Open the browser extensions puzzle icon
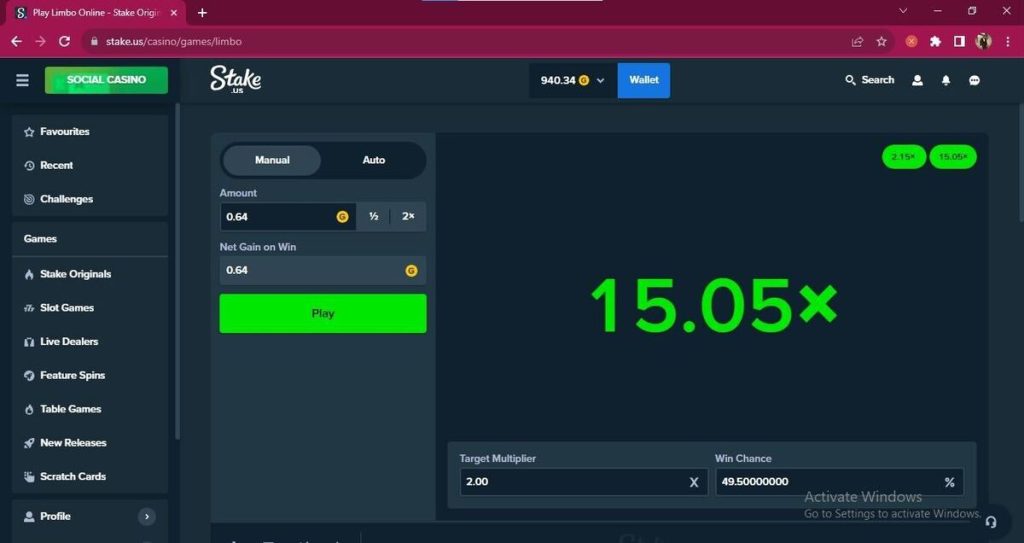The width and height of the screenshot is (1024, 543). pos(935,41)
